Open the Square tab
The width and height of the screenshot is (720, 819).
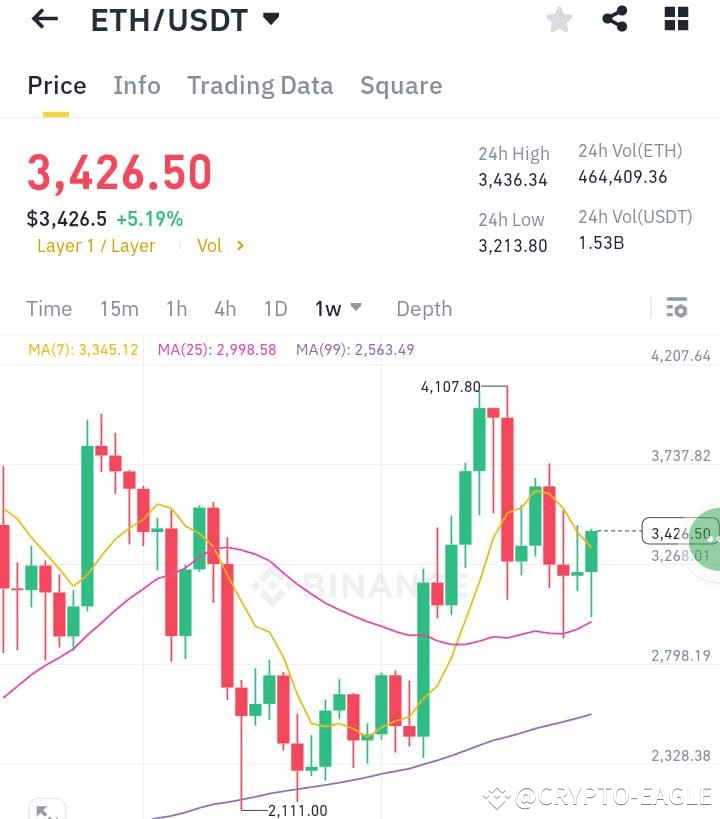click(x=401, y=86)
